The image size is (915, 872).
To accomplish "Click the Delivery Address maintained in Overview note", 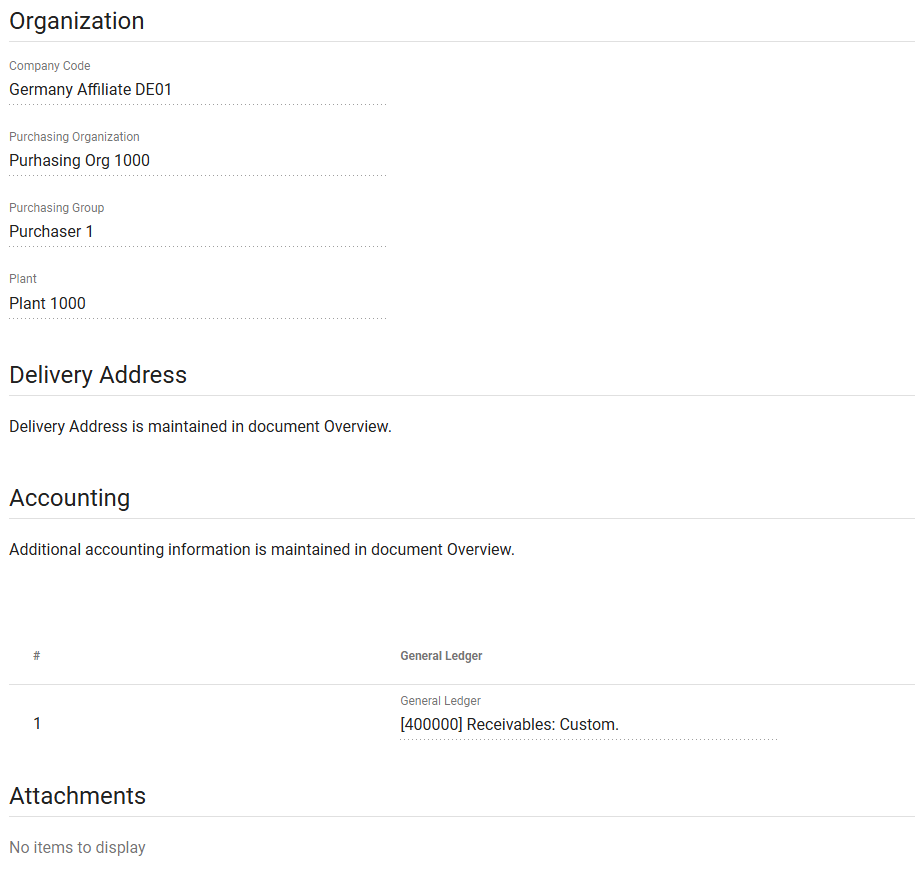I will [x=200, y=427].
